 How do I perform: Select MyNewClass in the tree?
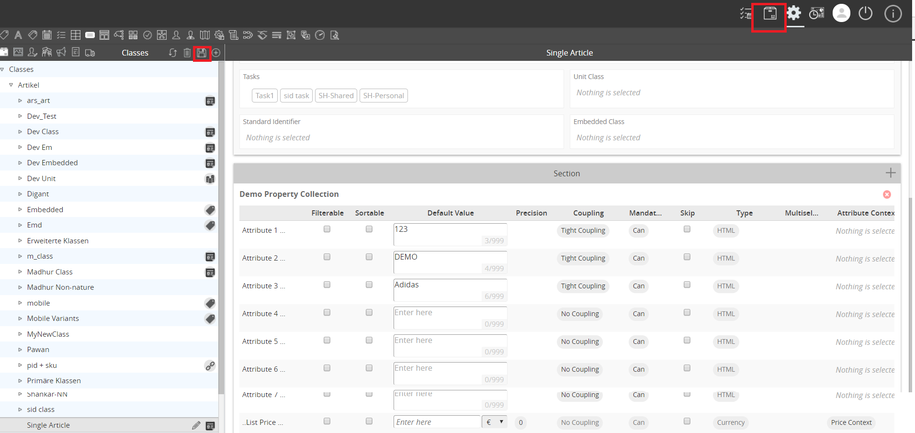point(48,334)
